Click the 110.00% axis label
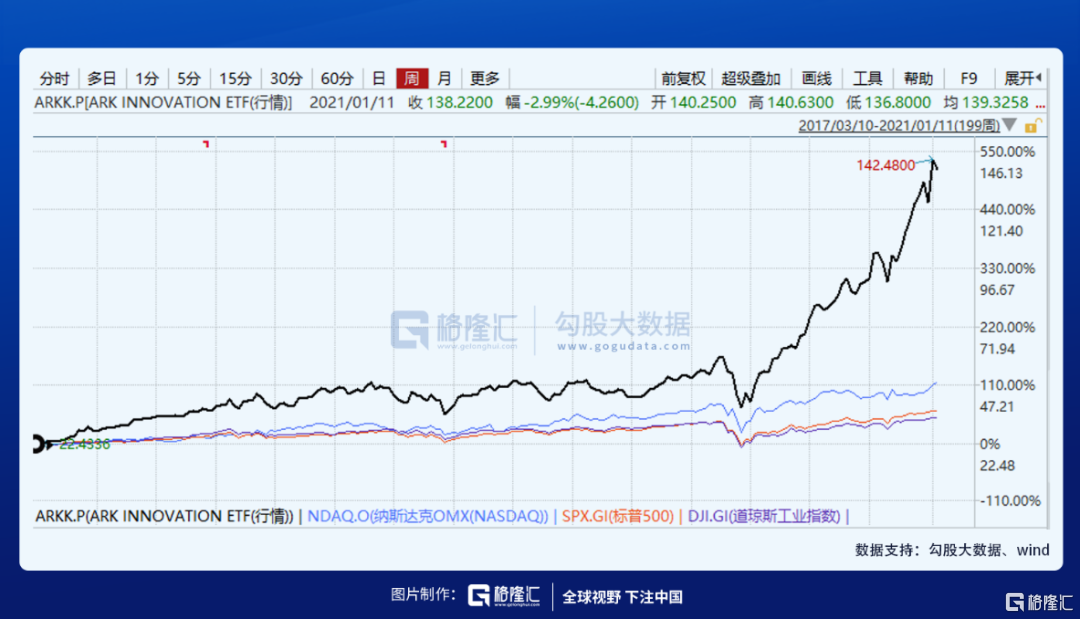Screen dimensions: 1080x619 point(1007,385)
